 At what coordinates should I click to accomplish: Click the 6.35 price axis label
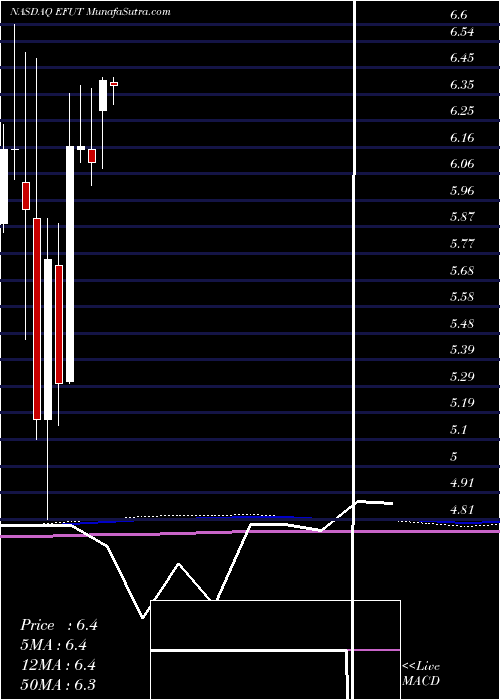[462, 85]
